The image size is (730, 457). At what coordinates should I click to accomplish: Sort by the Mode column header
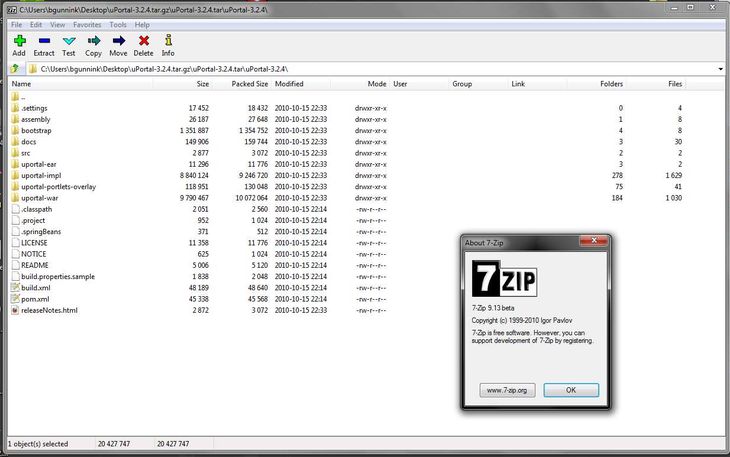(377, 84)
